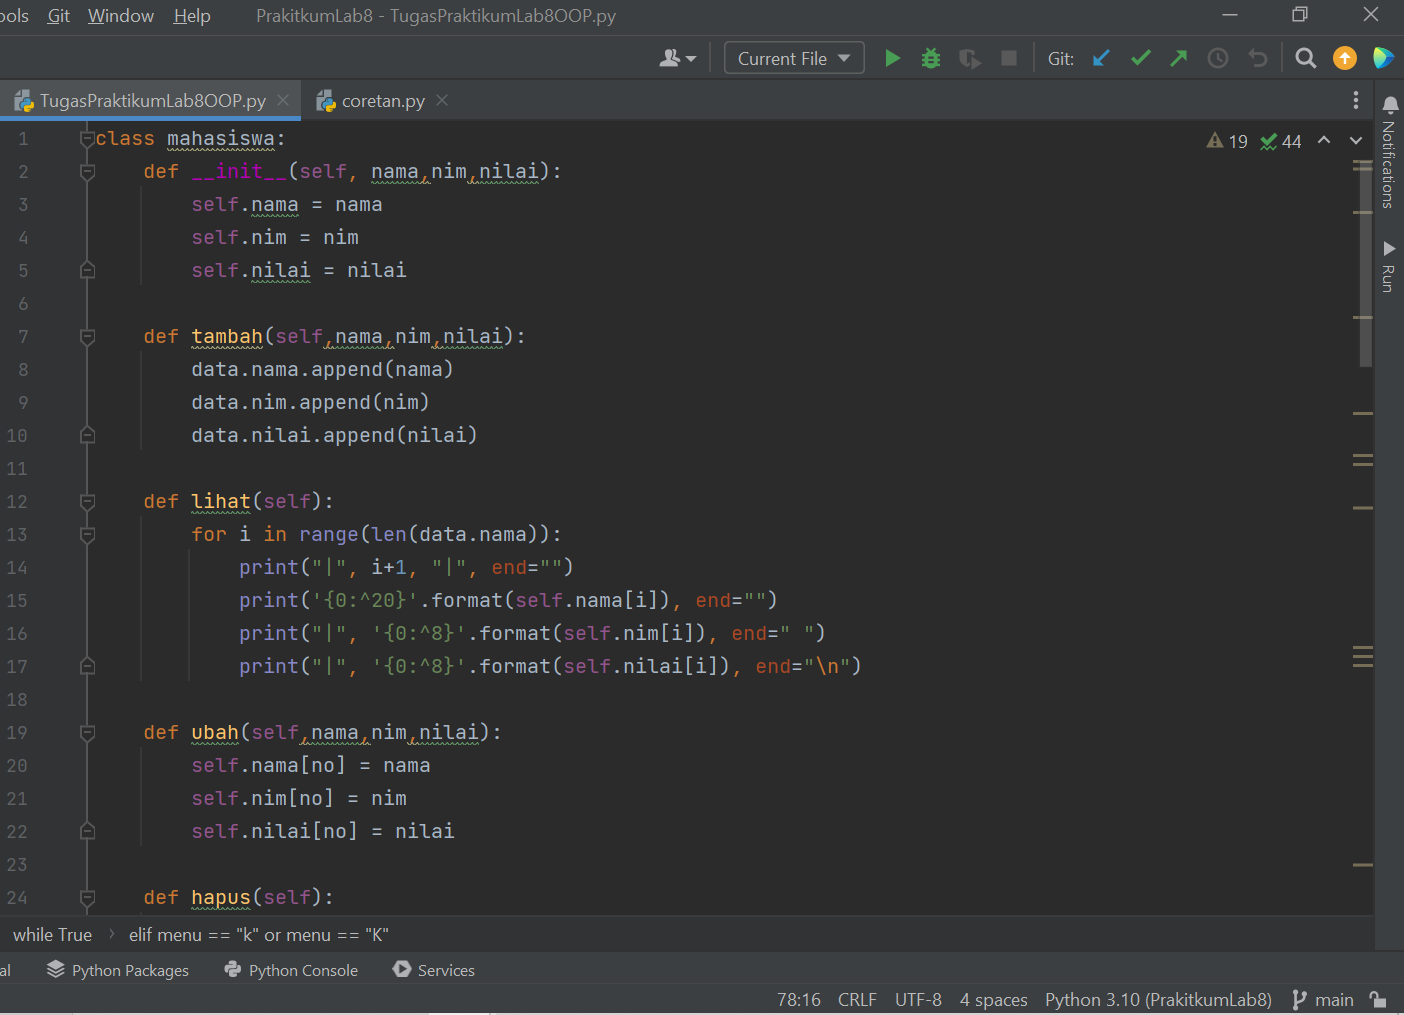Click the orange IDE update arrow icon
The width and height of the screenshot is (1404, 1015).
click(x=1345, y=58)
